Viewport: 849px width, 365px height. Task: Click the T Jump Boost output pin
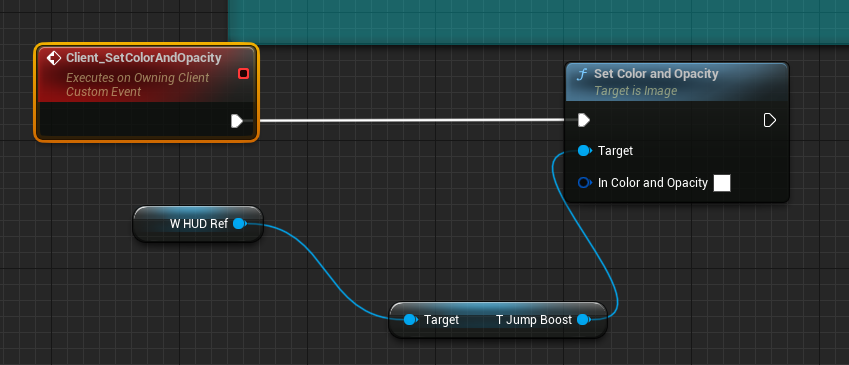point(584,320)
